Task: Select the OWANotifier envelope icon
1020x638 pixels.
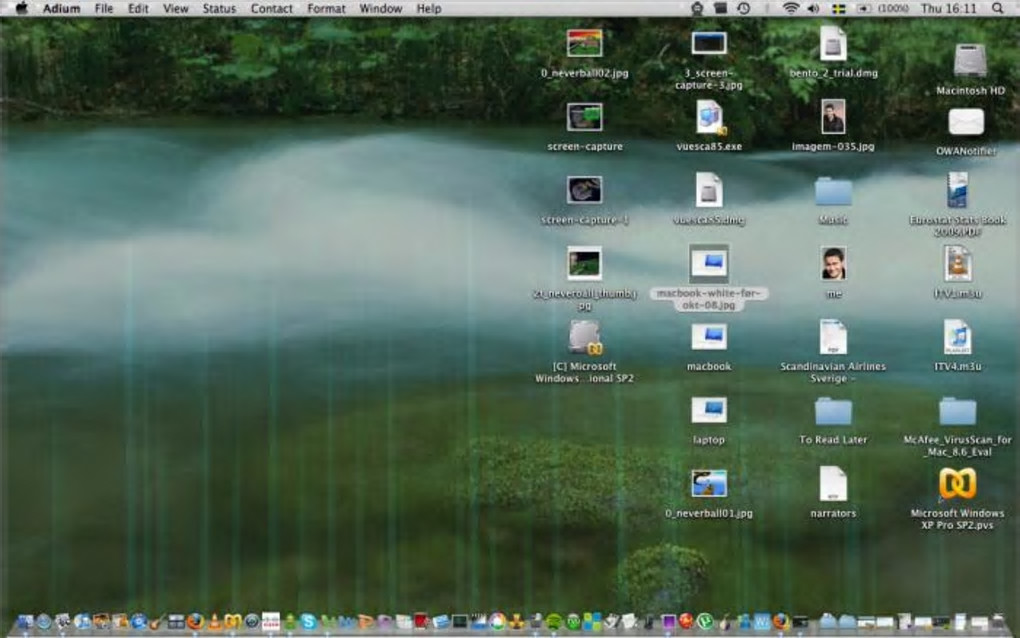Action: (966, 122)
